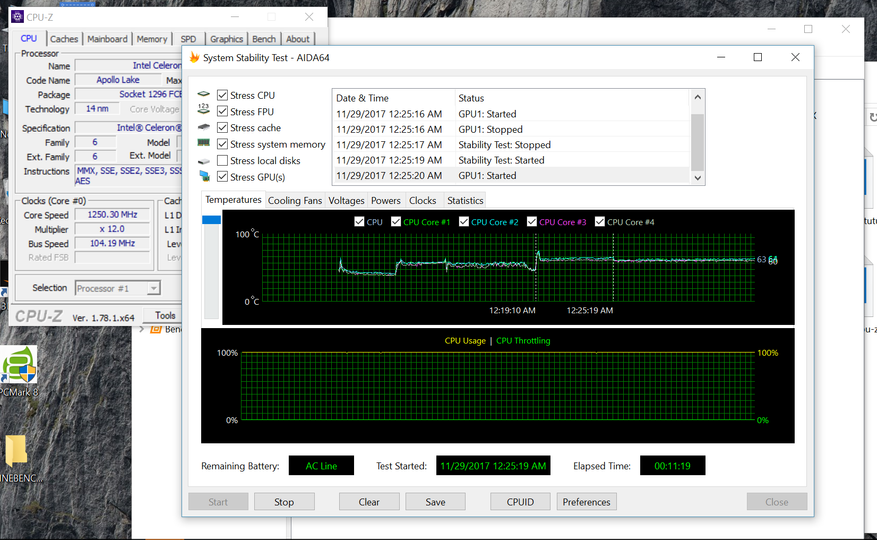Click the Test Started timestamp field
Viewport: 877px width, 540px height.
[x=493, y=466]
